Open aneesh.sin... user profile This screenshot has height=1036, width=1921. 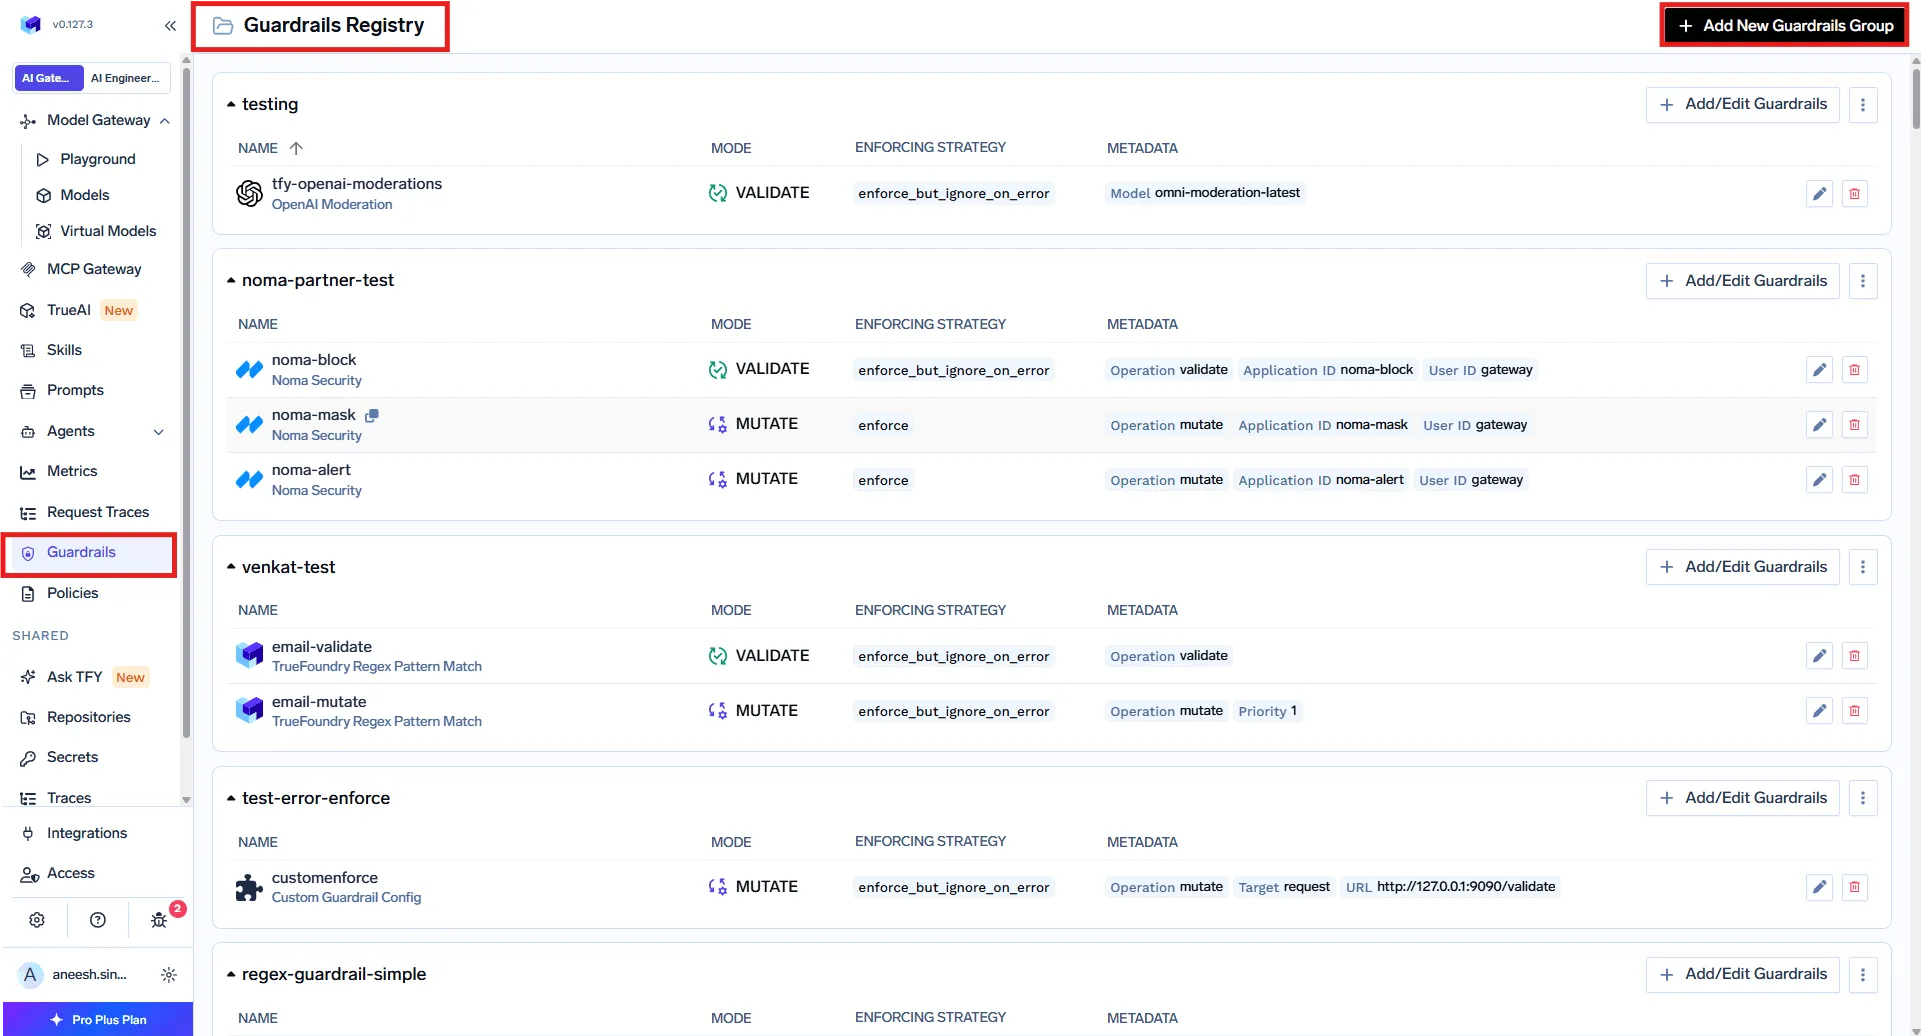(75, 975)
